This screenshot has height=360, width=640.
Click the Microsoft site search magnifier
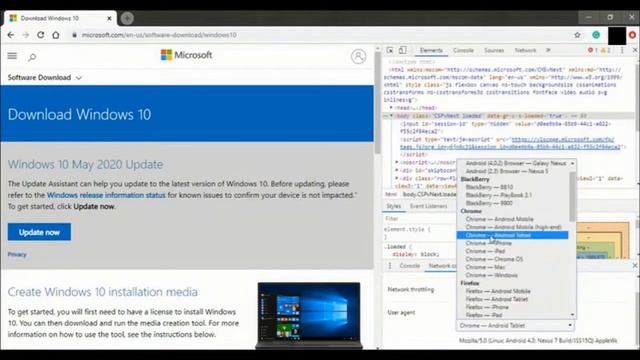[x=32, y=57]
